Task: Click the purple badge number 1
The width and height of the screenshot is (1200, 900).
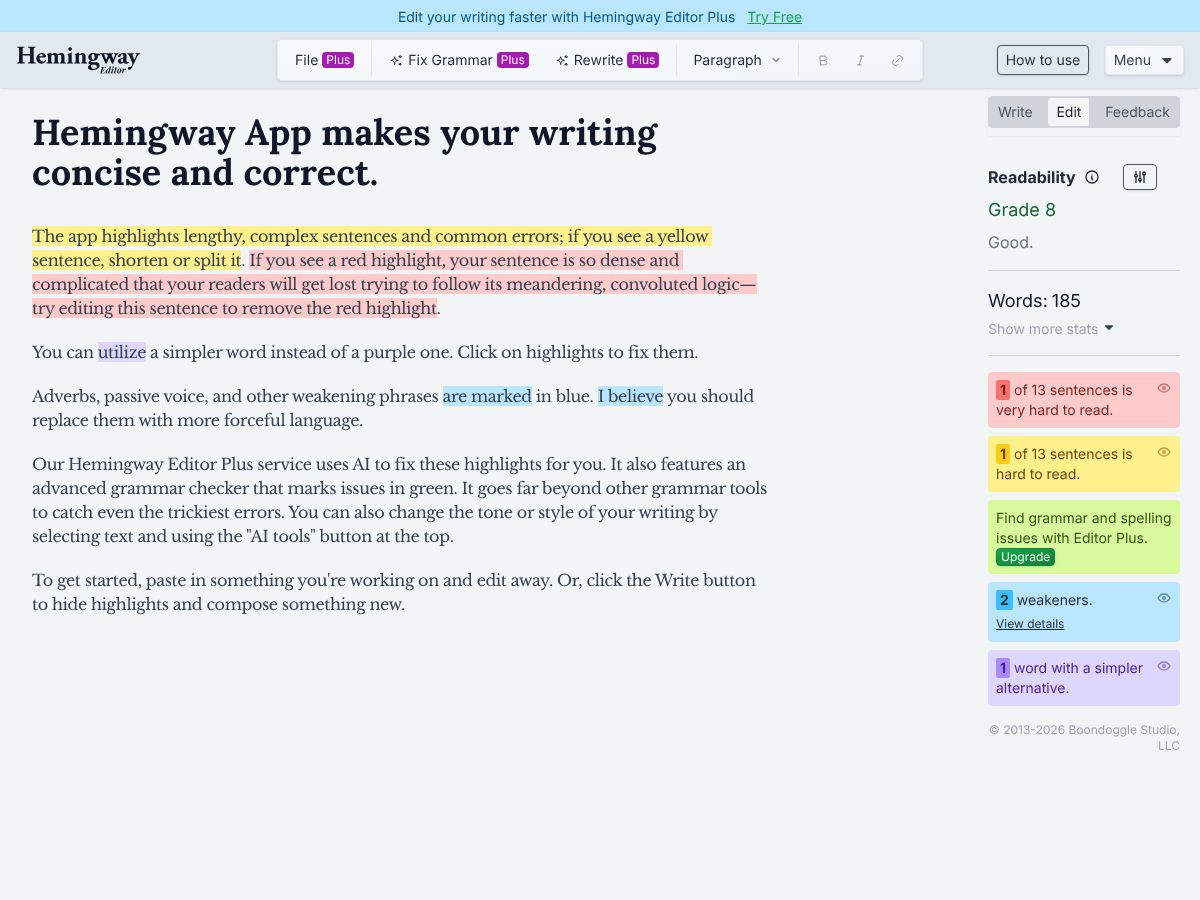Action: click(x=1003, y=668)
